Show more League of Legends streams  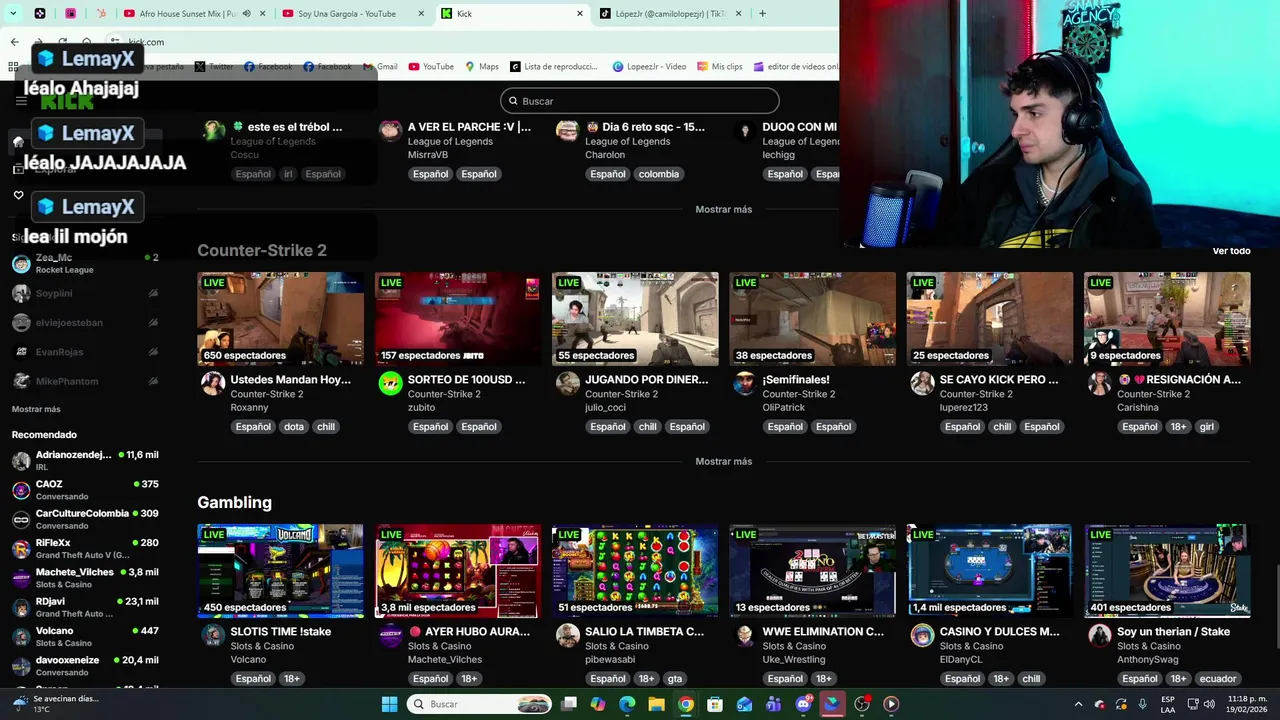[723, 209]
